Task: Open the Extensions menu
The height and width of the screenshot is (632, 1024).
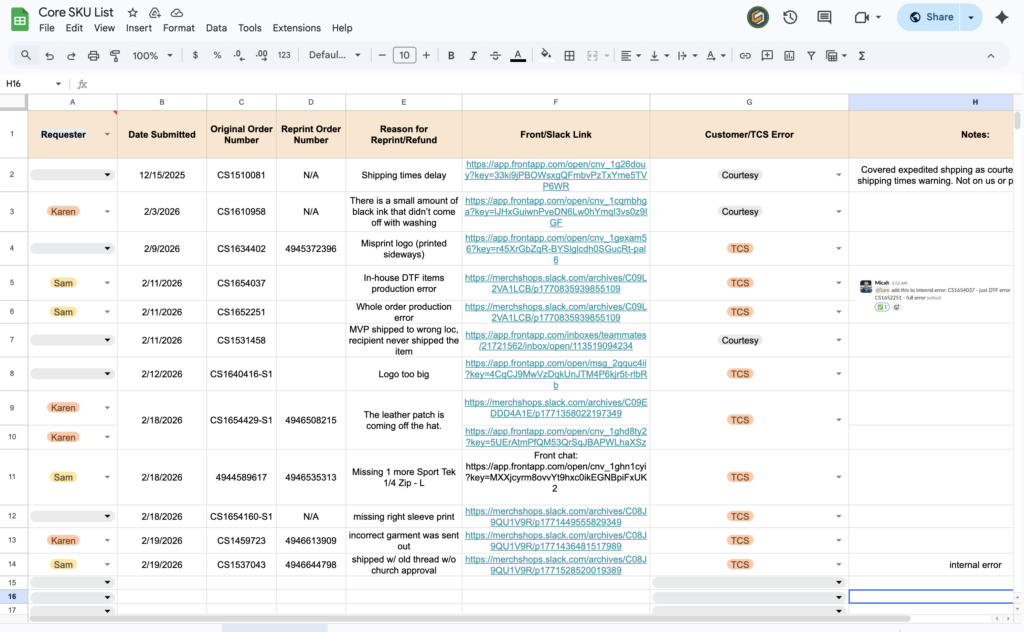Action: coord(296,28)
